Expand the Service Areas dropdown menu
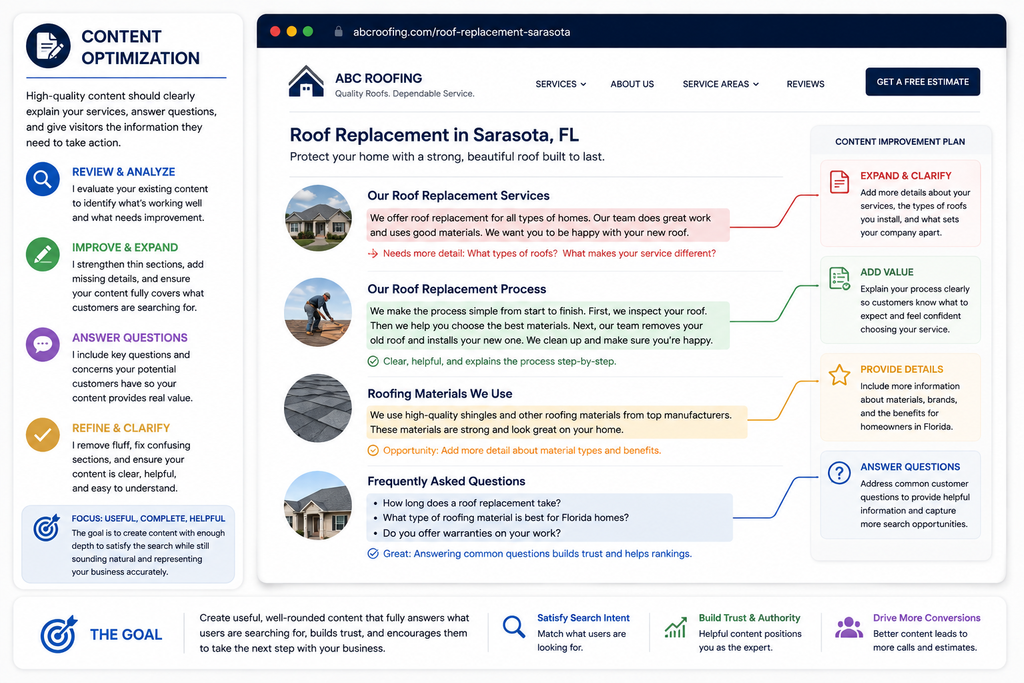This screenshot has width=1024, height=683. [721, 84]
